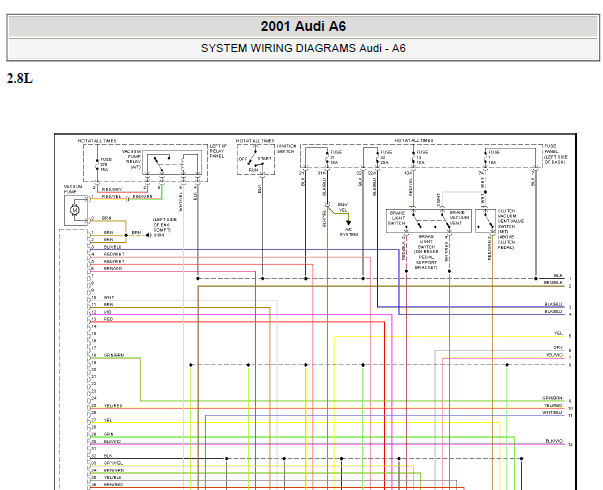
Task: Click connector pin 27 'YEL' label
Action: pyautogui.click(x=108, y=420)
